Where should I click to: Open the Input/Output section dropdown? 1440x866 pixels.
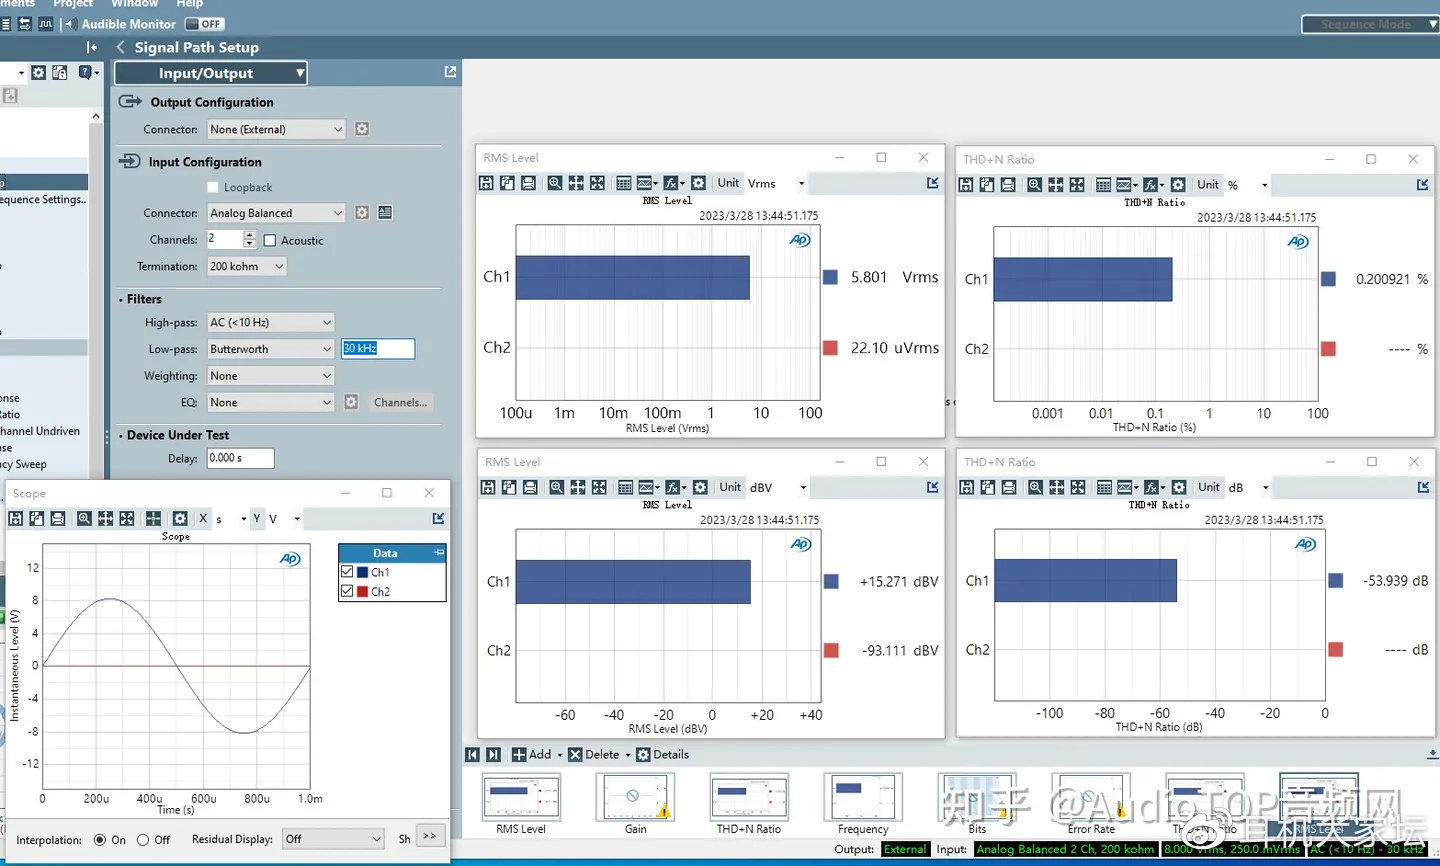click(210, 73)
